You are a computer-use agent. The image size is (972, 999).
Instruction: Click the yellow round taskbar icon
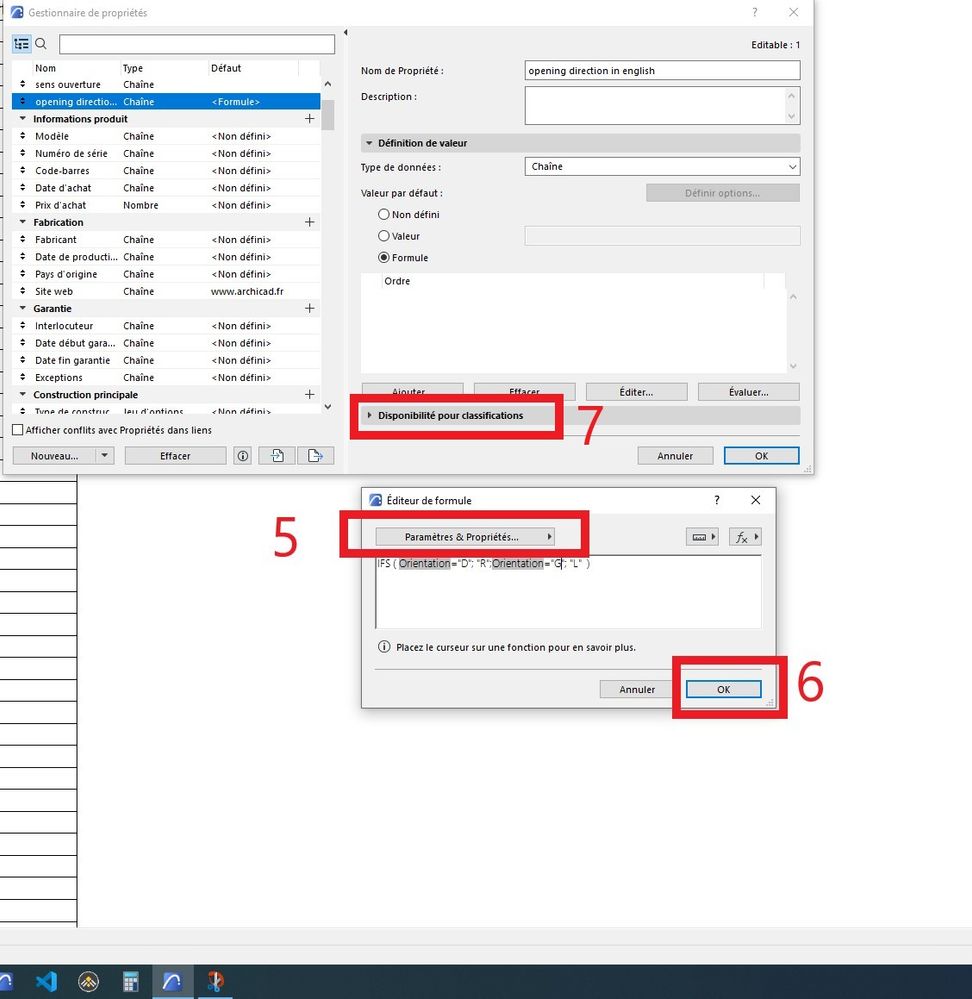[x=89, y=981]
